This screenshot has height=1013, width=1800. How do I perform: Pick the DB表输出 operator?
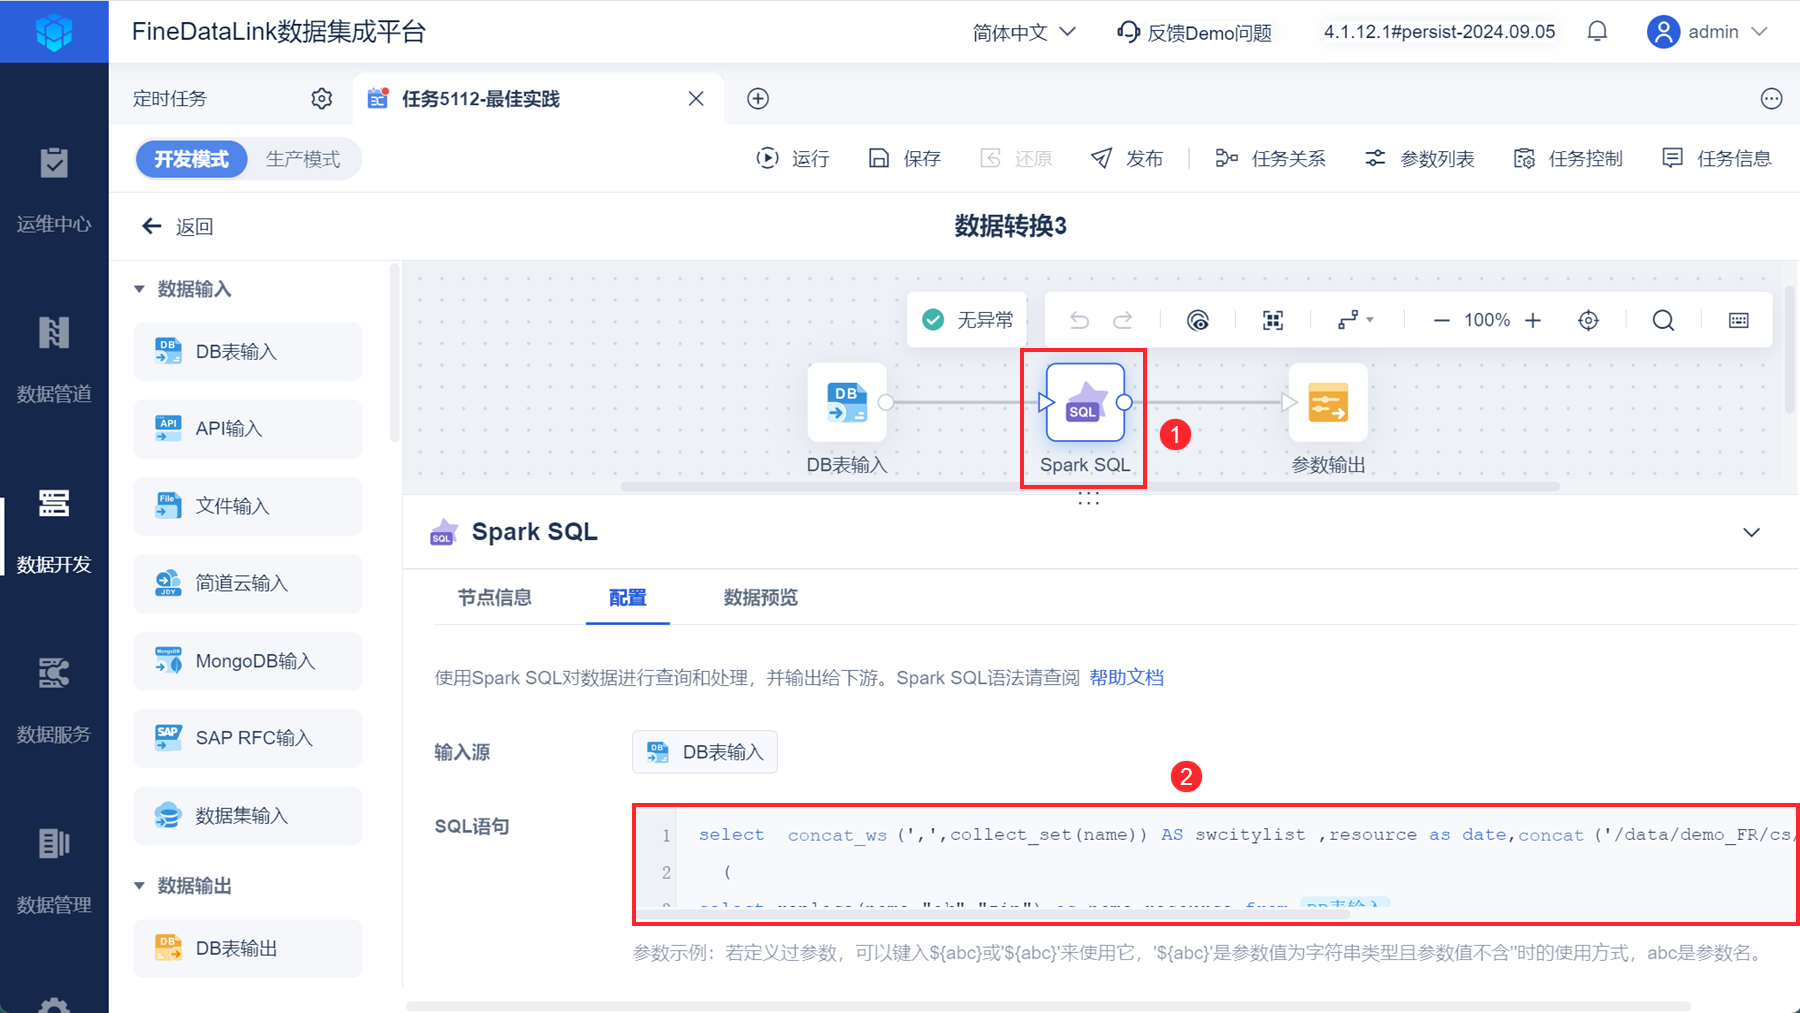[248, 948]
